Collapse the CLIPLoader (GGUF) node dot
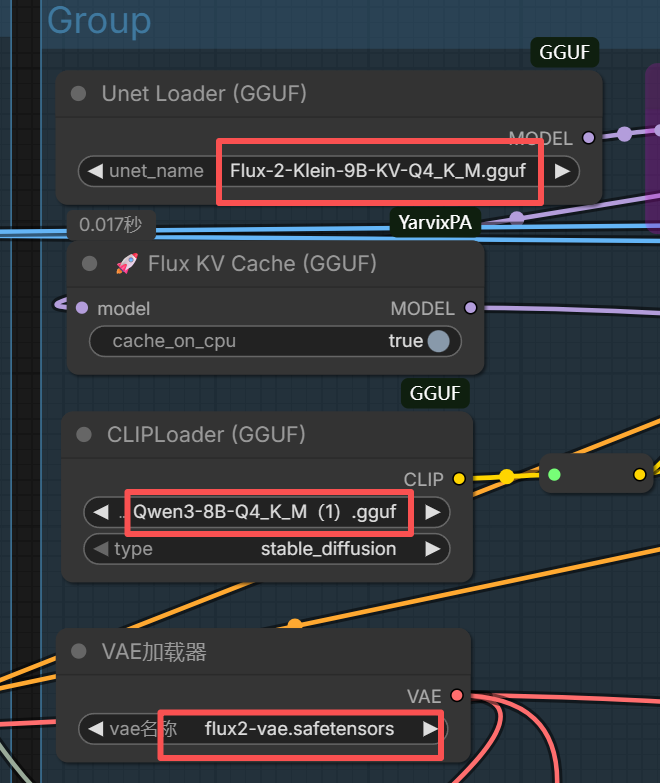This screenshot has width=660, height=783. tap(84, 434)
